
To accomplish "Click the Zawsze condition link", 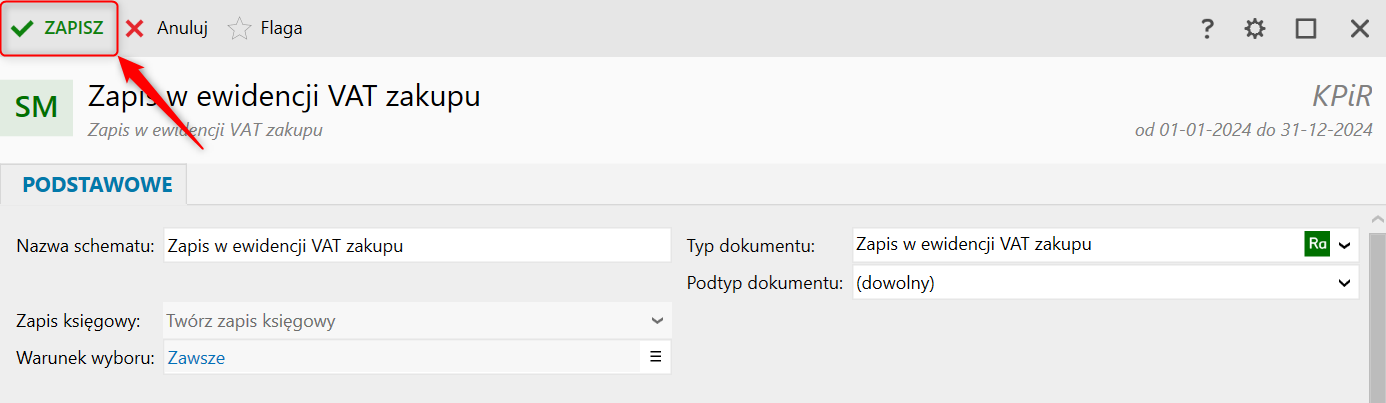I will tap(196, 357).
